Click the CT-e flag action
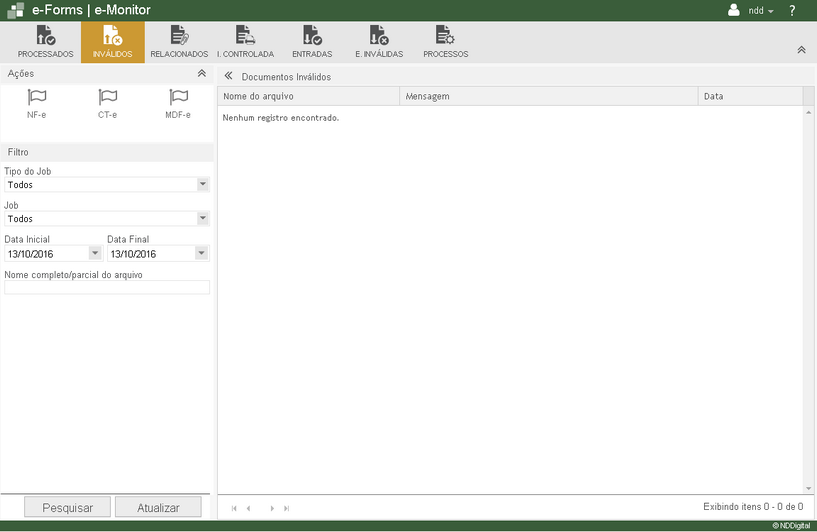The height and width of the screenshot is (532, 817). coord(107,104)
